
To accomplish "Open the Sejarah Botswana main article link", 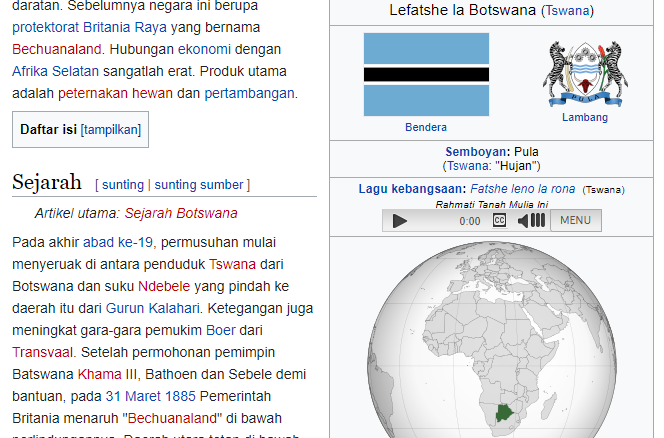I will tap(181, 213).
